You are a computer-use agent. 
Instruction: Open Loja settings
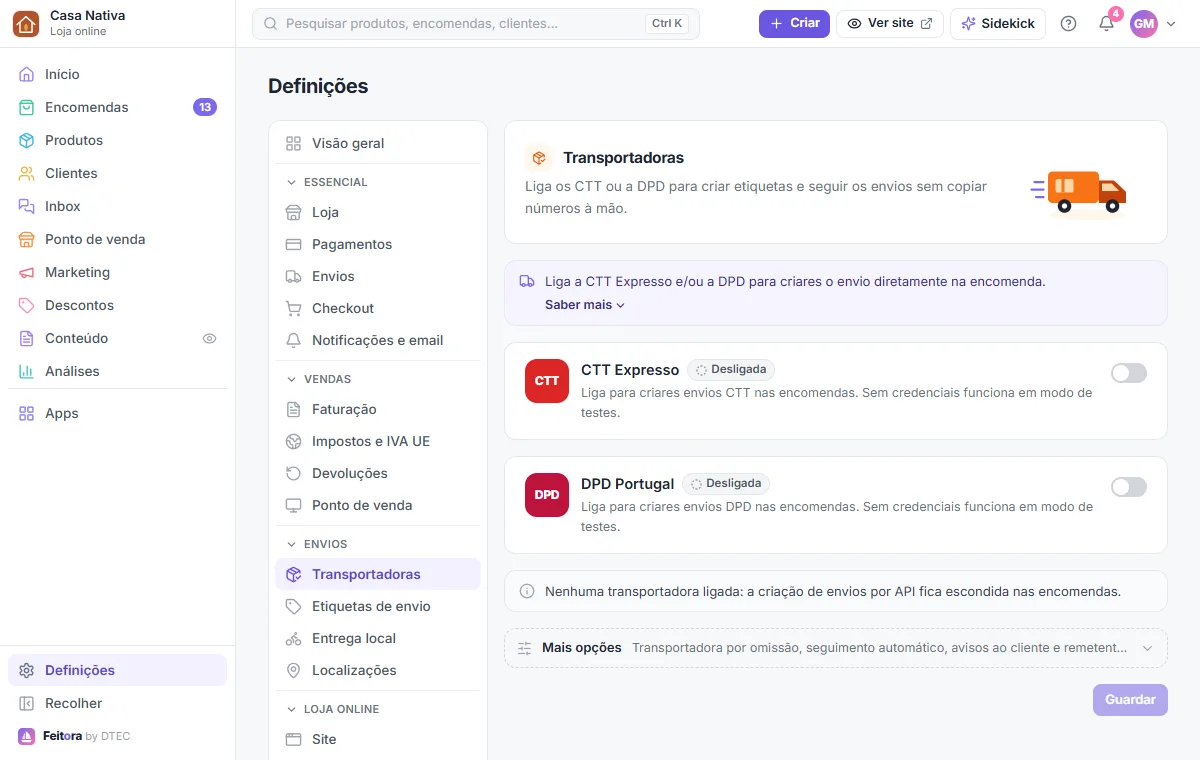click(378, 212)
